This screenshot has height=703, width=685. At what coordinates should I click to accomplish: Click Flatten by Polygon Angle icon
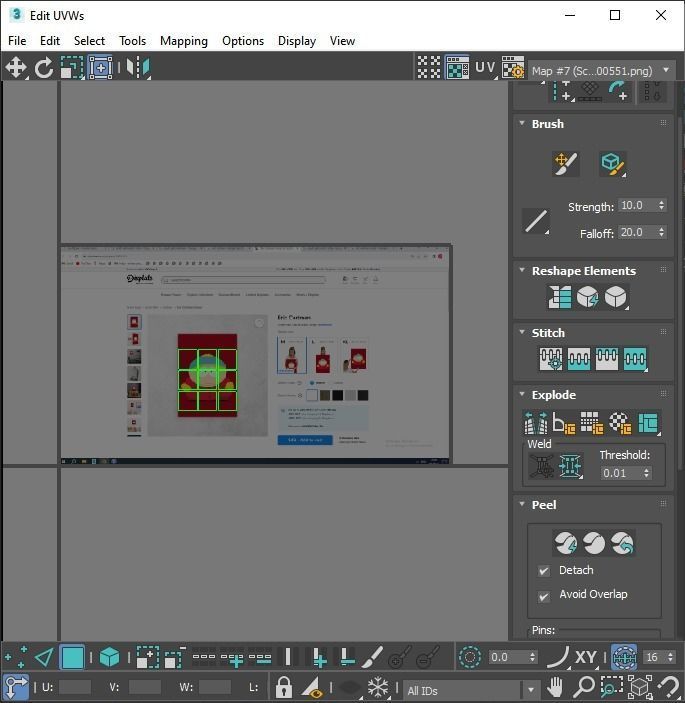pyautogui.click(x=564, y=423)
